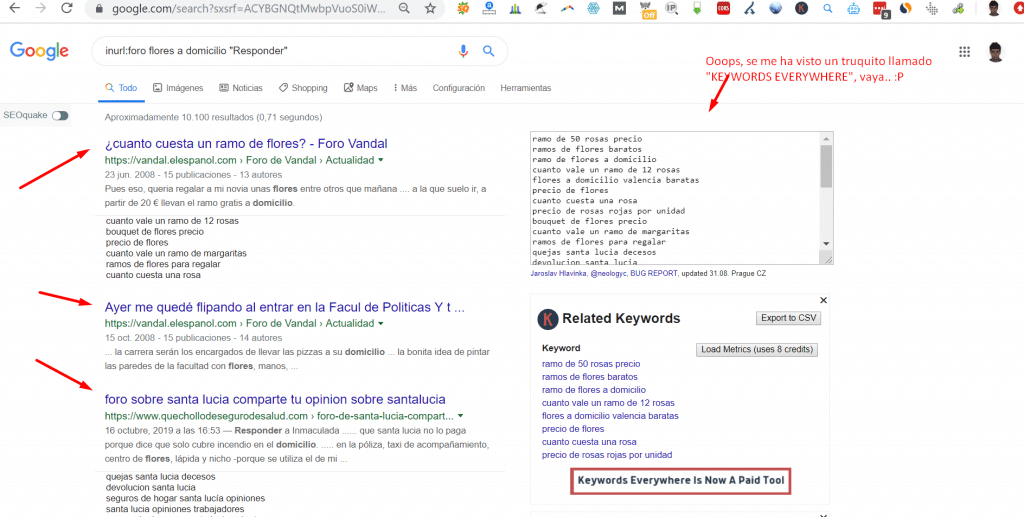Click the Google voice search microphone icon
This screenshot has height=517, width=1024.
tap(463, 51)
